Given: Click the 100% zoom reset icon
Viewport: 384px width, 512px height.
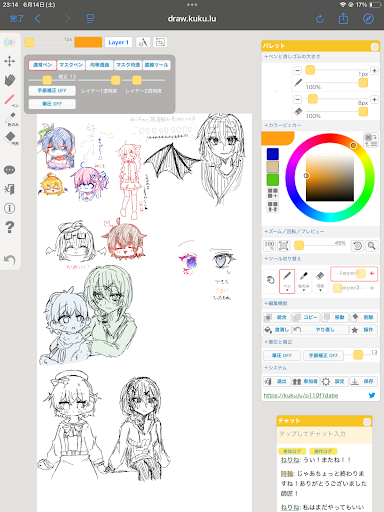Looking at the screenshot, I should tap(269, 246).
